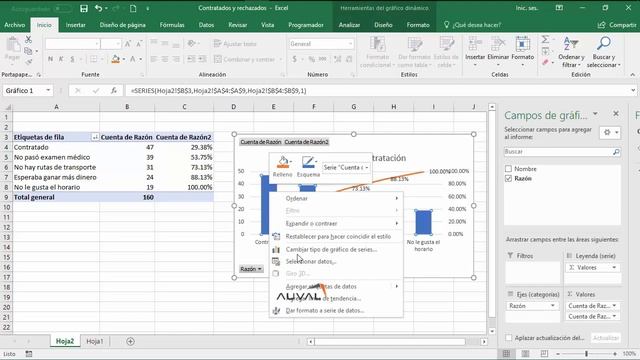Toggle the Autoguardado switch
The width and height of the screenshot is (640, 360).
pyautogui.click(x=62, y=9)
